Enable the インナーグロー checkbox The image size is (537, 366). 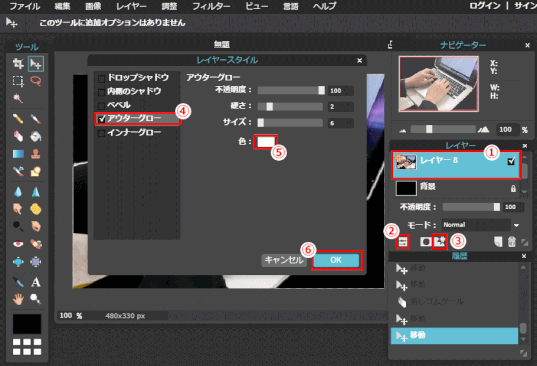pos(101,133)
